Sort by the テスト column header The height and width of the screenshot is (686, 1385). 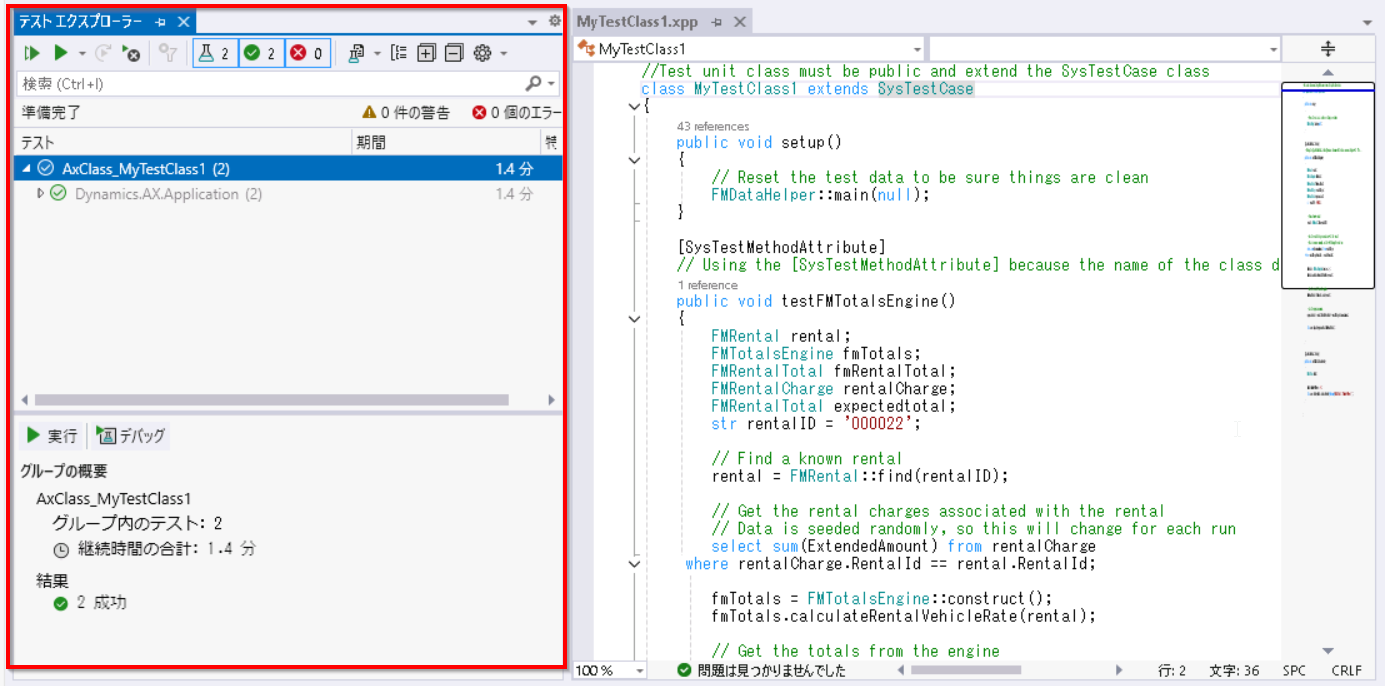pyautogui.click(x=183, y=142)
